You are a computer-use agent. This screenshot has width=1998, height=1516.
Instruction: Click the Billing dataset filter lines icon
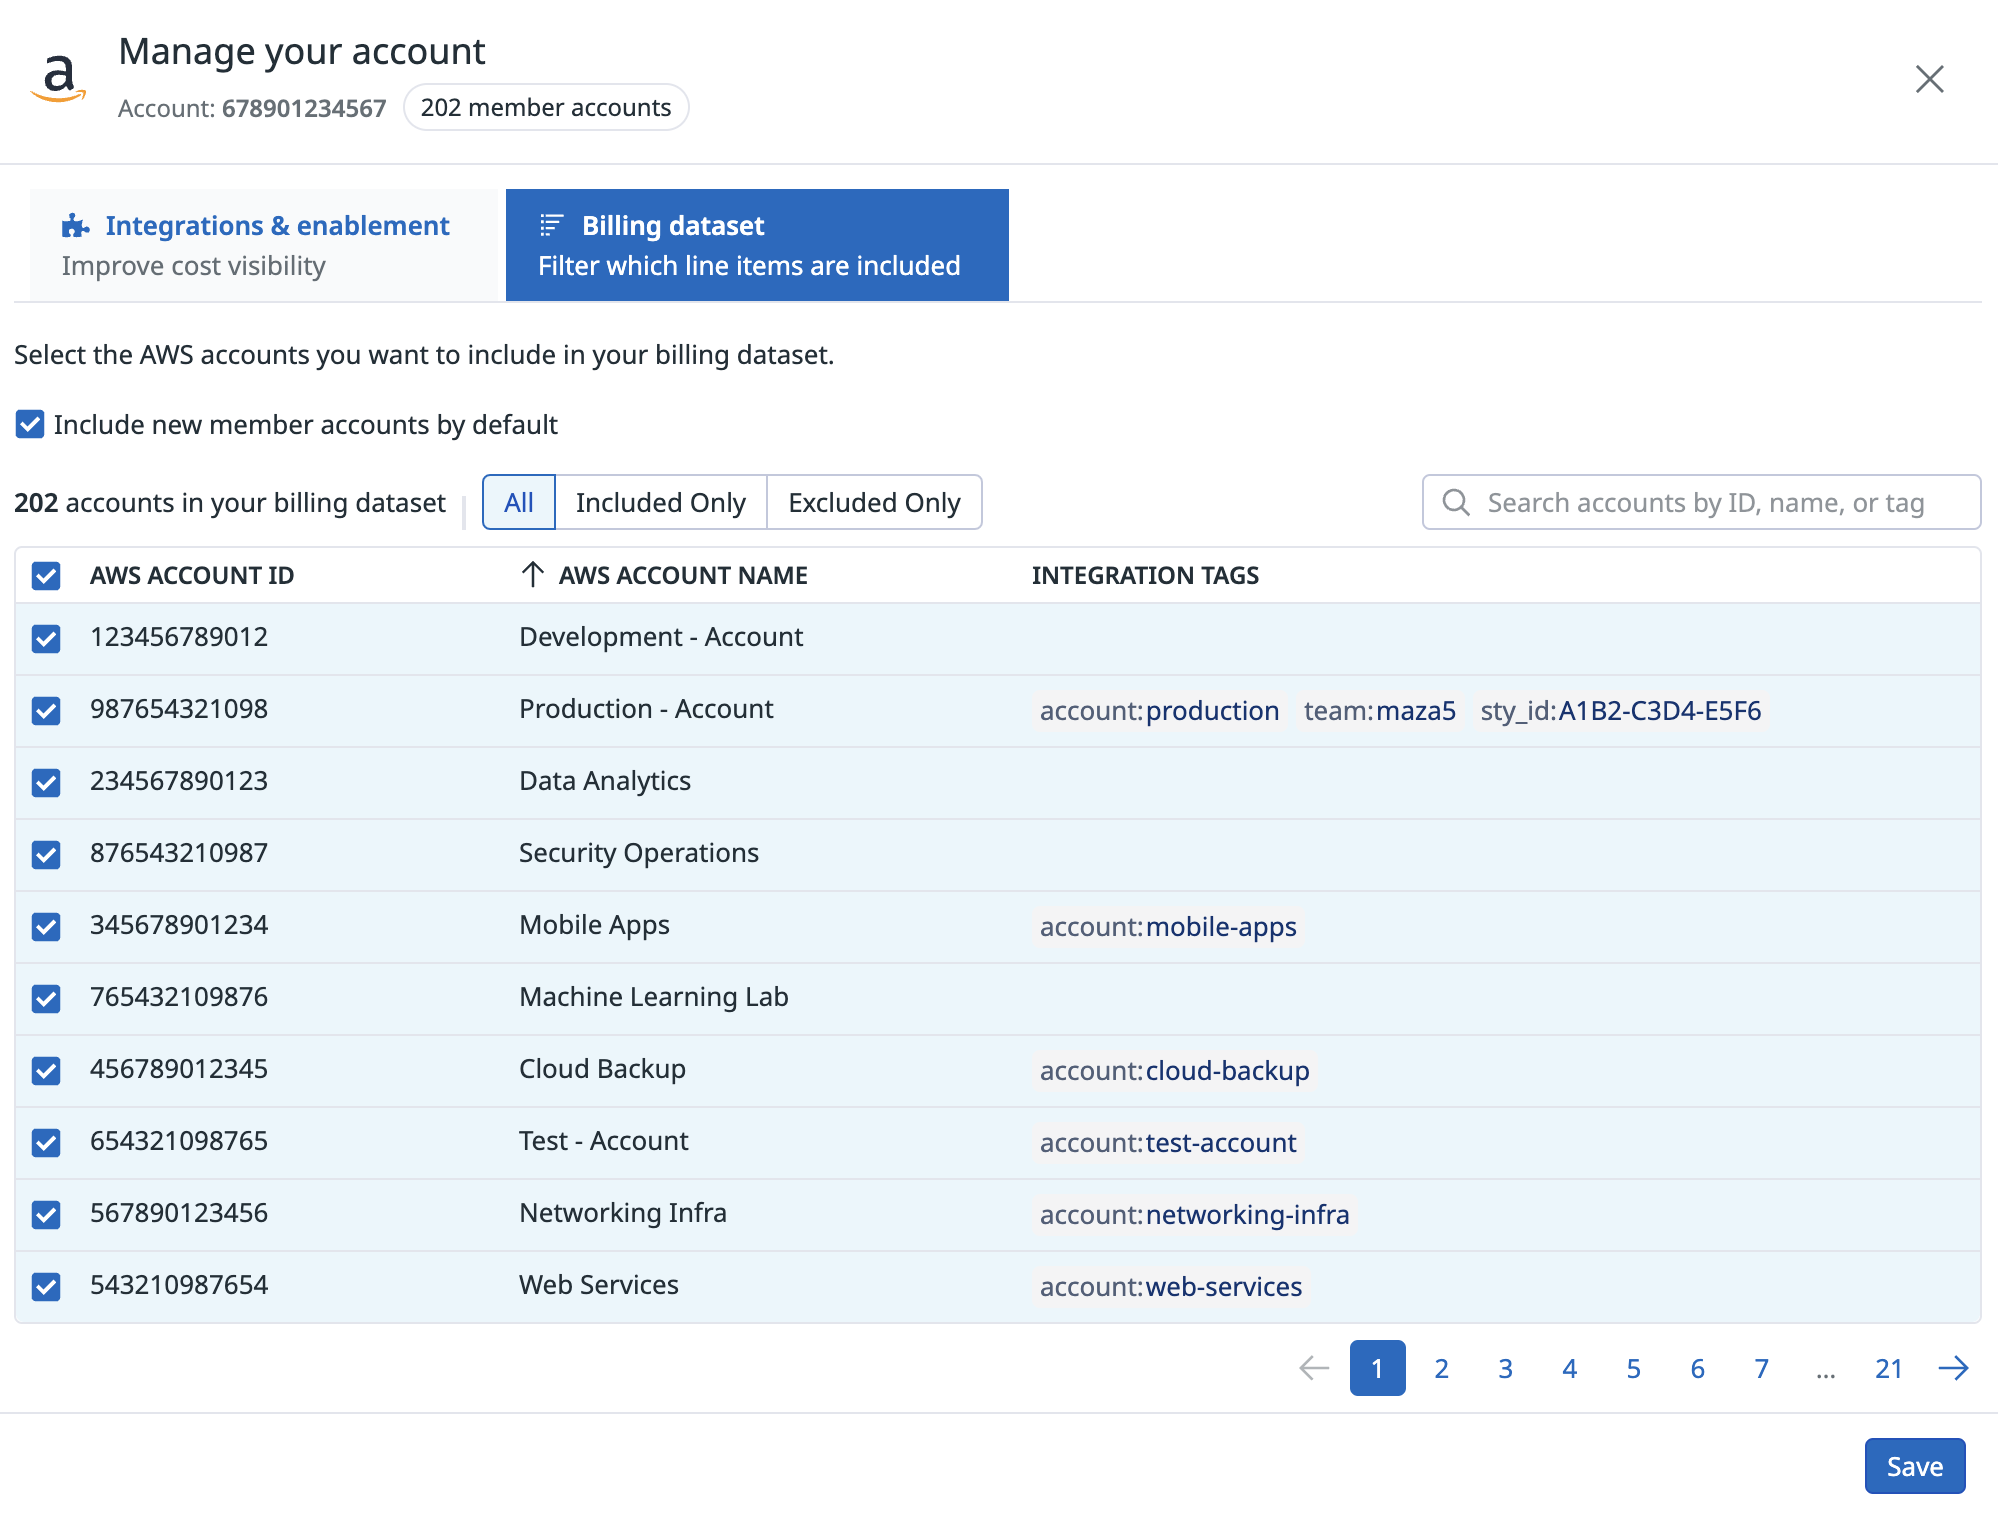[551, 225]
